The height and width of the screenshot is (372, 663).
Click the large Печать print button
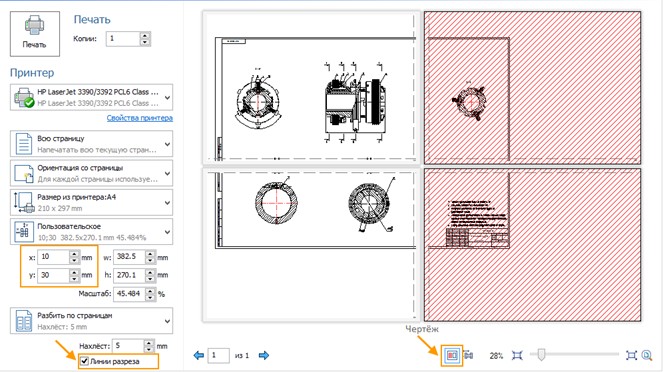[x=35, y=34]
